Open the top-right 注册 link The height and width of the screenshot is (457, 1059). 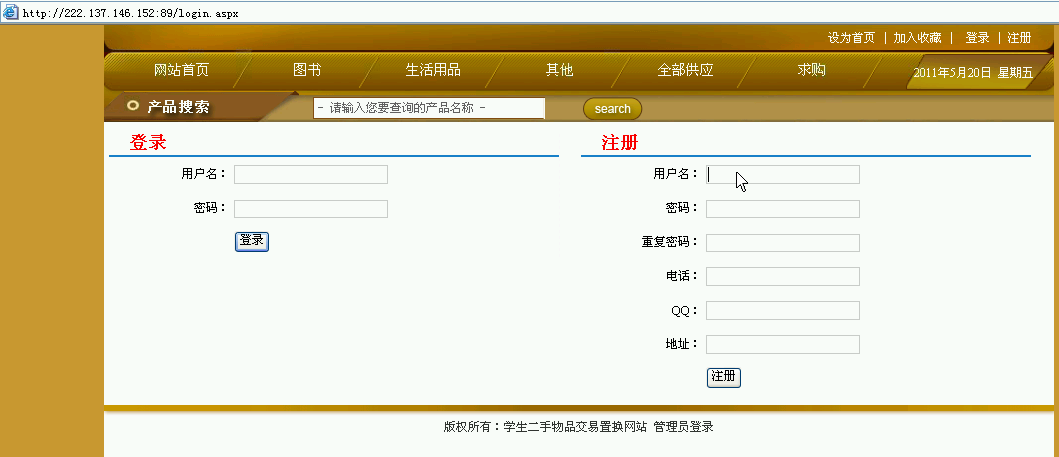pyautogui.click(x=1019, y=38)
